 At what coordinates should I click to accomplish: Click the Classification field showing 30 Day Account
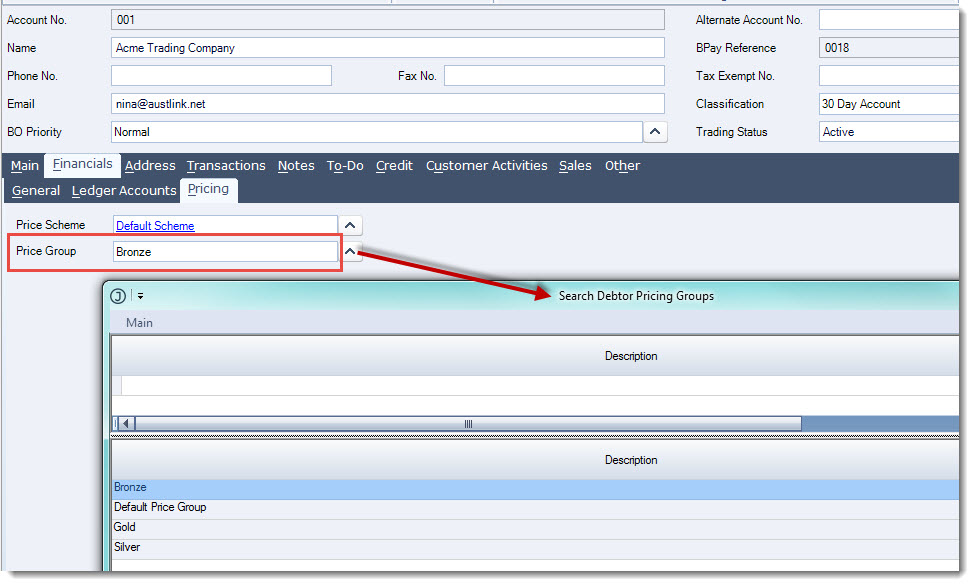[x=889, y=104]
